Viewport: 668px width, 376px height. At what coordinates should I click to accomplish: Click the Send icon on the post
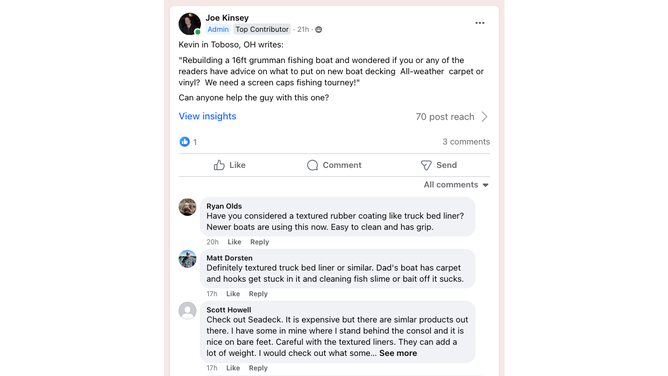(426, 165)
